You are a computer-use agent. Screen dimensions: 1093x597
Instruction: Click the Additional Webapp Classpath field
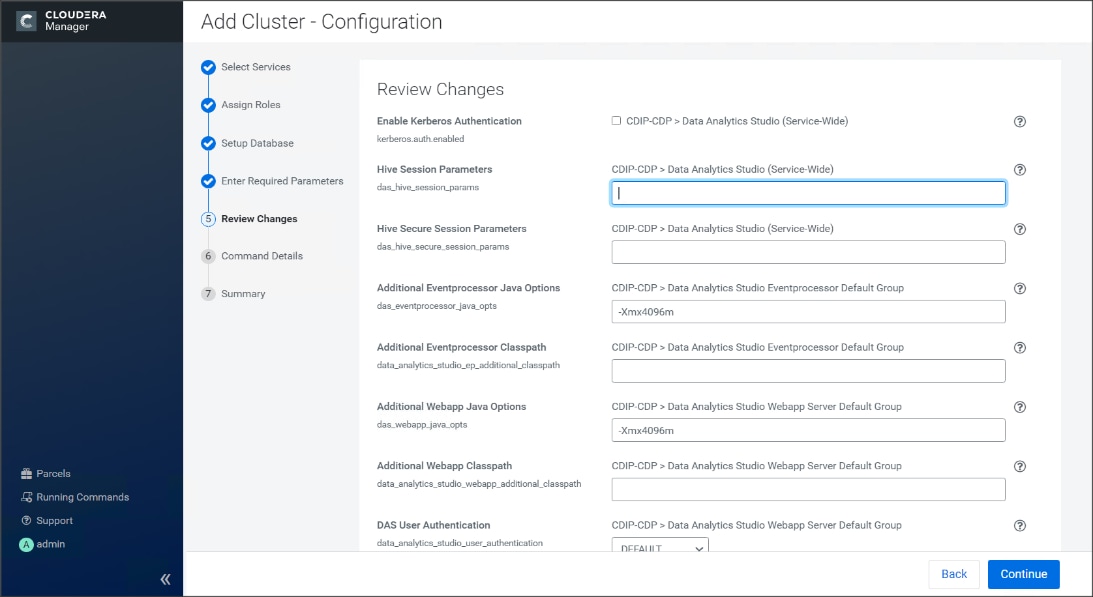tap(809, 490)
